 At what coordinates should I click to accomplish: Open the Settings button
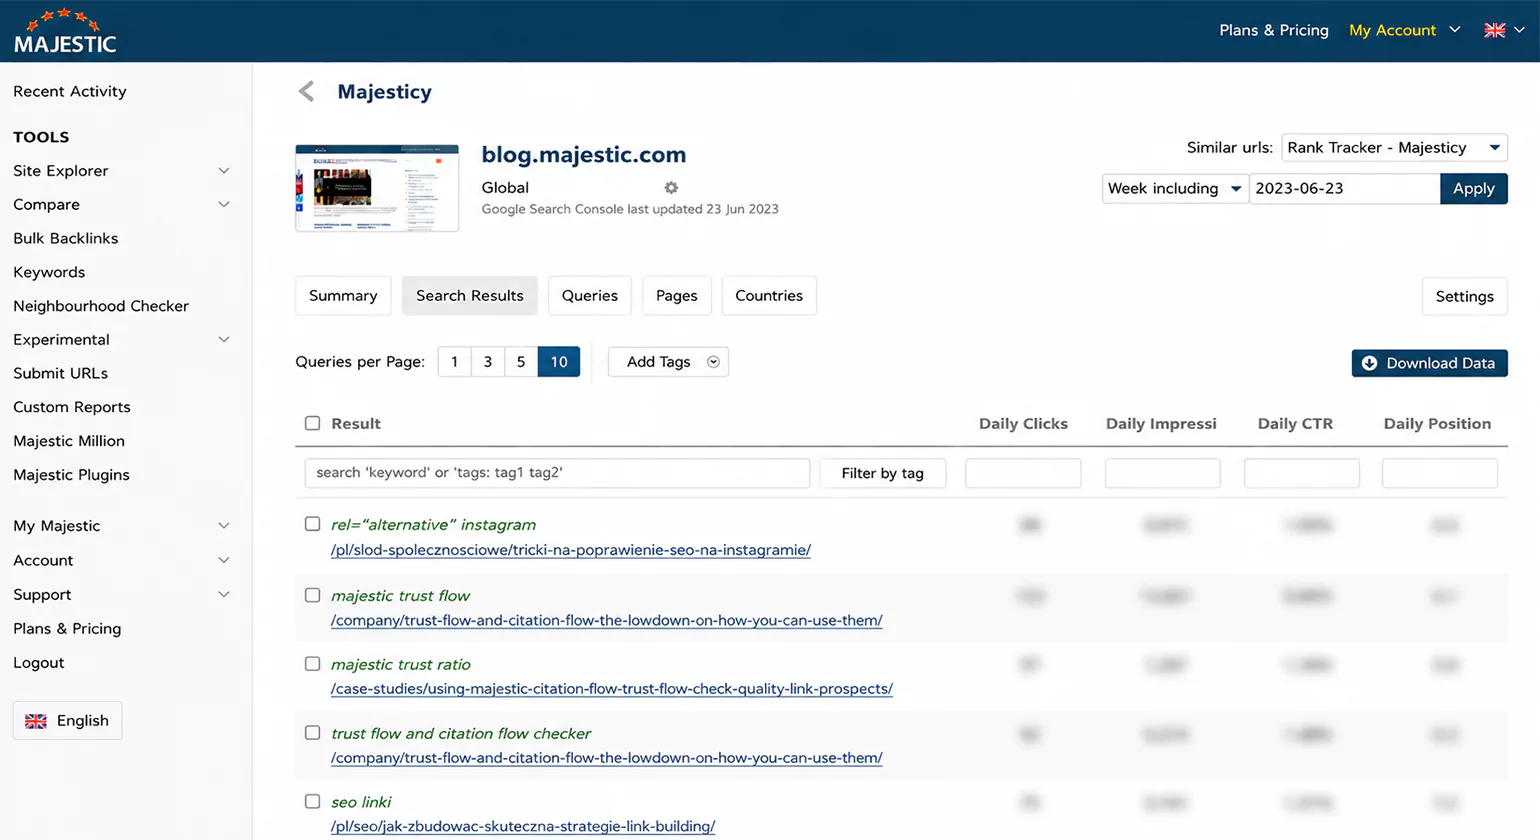[1464, 296]
